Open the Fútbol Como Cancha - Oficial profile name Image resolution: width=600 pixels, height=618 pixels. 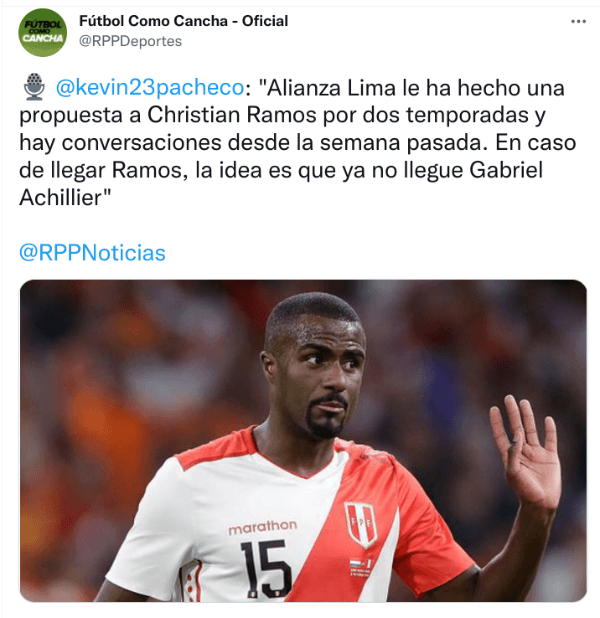[183, 21]
